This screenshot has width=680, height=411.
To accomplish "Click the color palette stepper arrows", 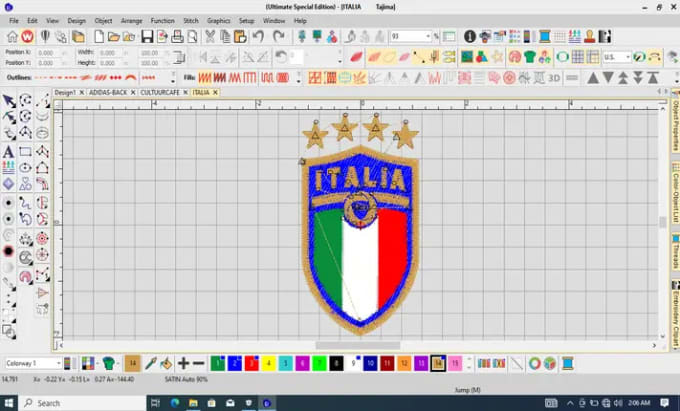I will [x=469, y=363].
